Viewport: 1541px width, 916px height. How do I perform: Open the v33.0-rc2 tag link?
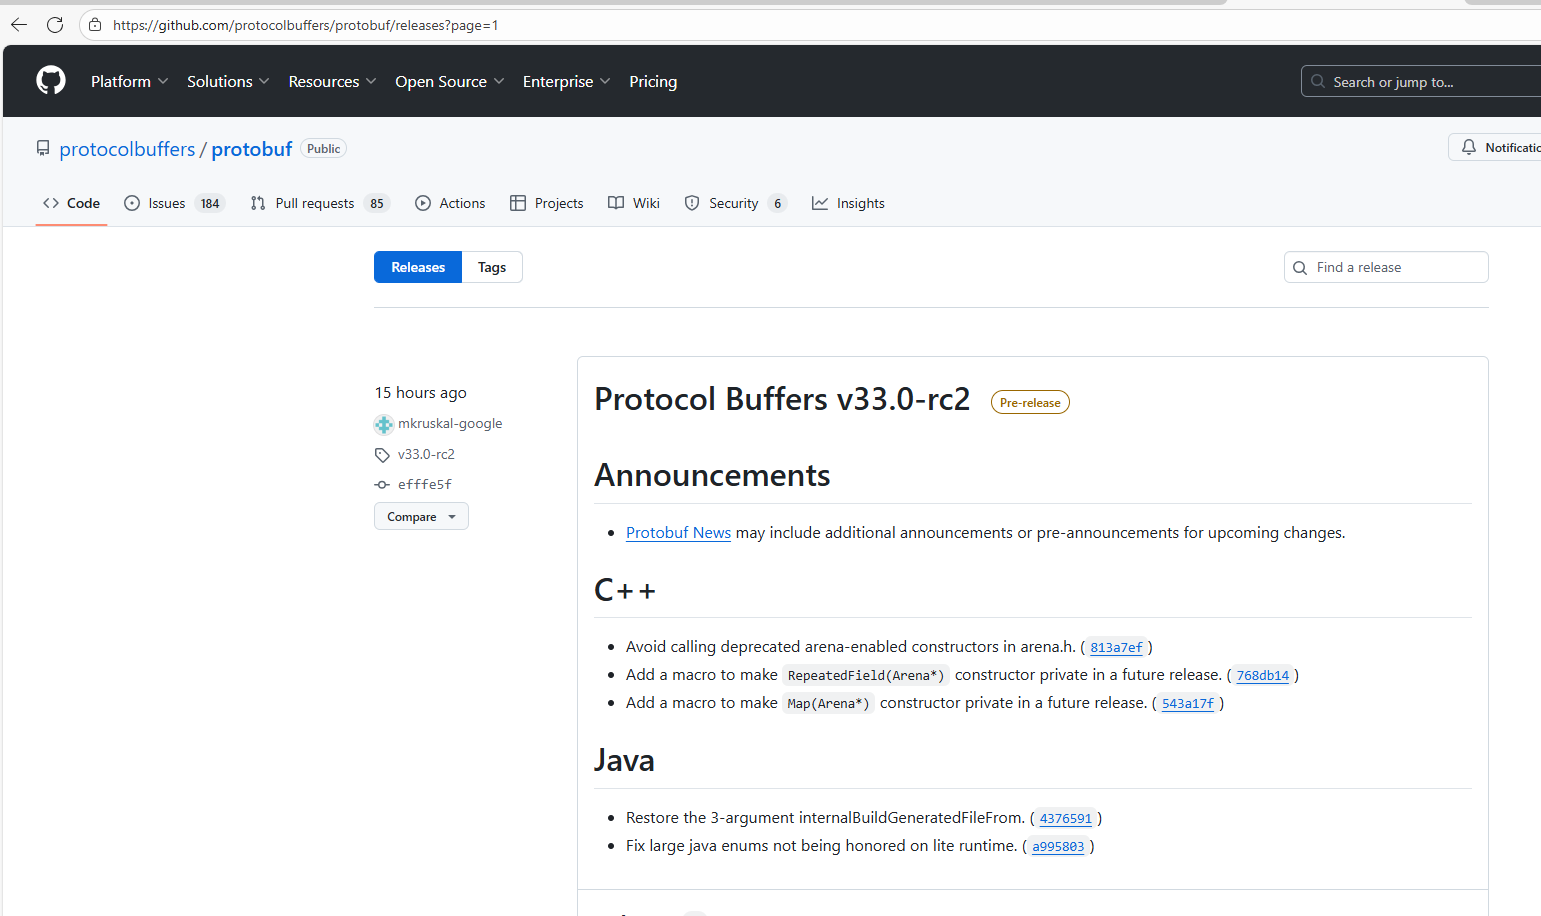[426, 454]
